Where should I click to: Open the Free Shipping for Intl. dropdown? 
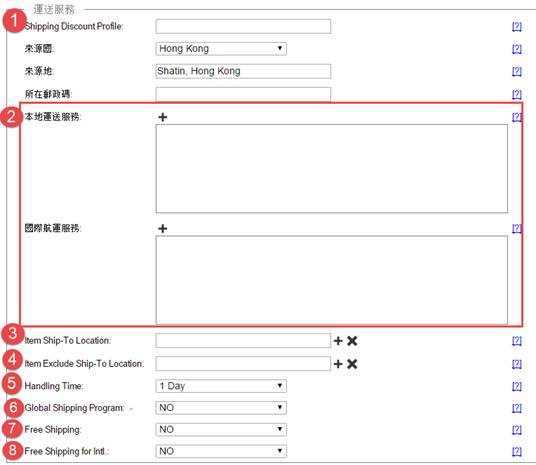(221, 451)
